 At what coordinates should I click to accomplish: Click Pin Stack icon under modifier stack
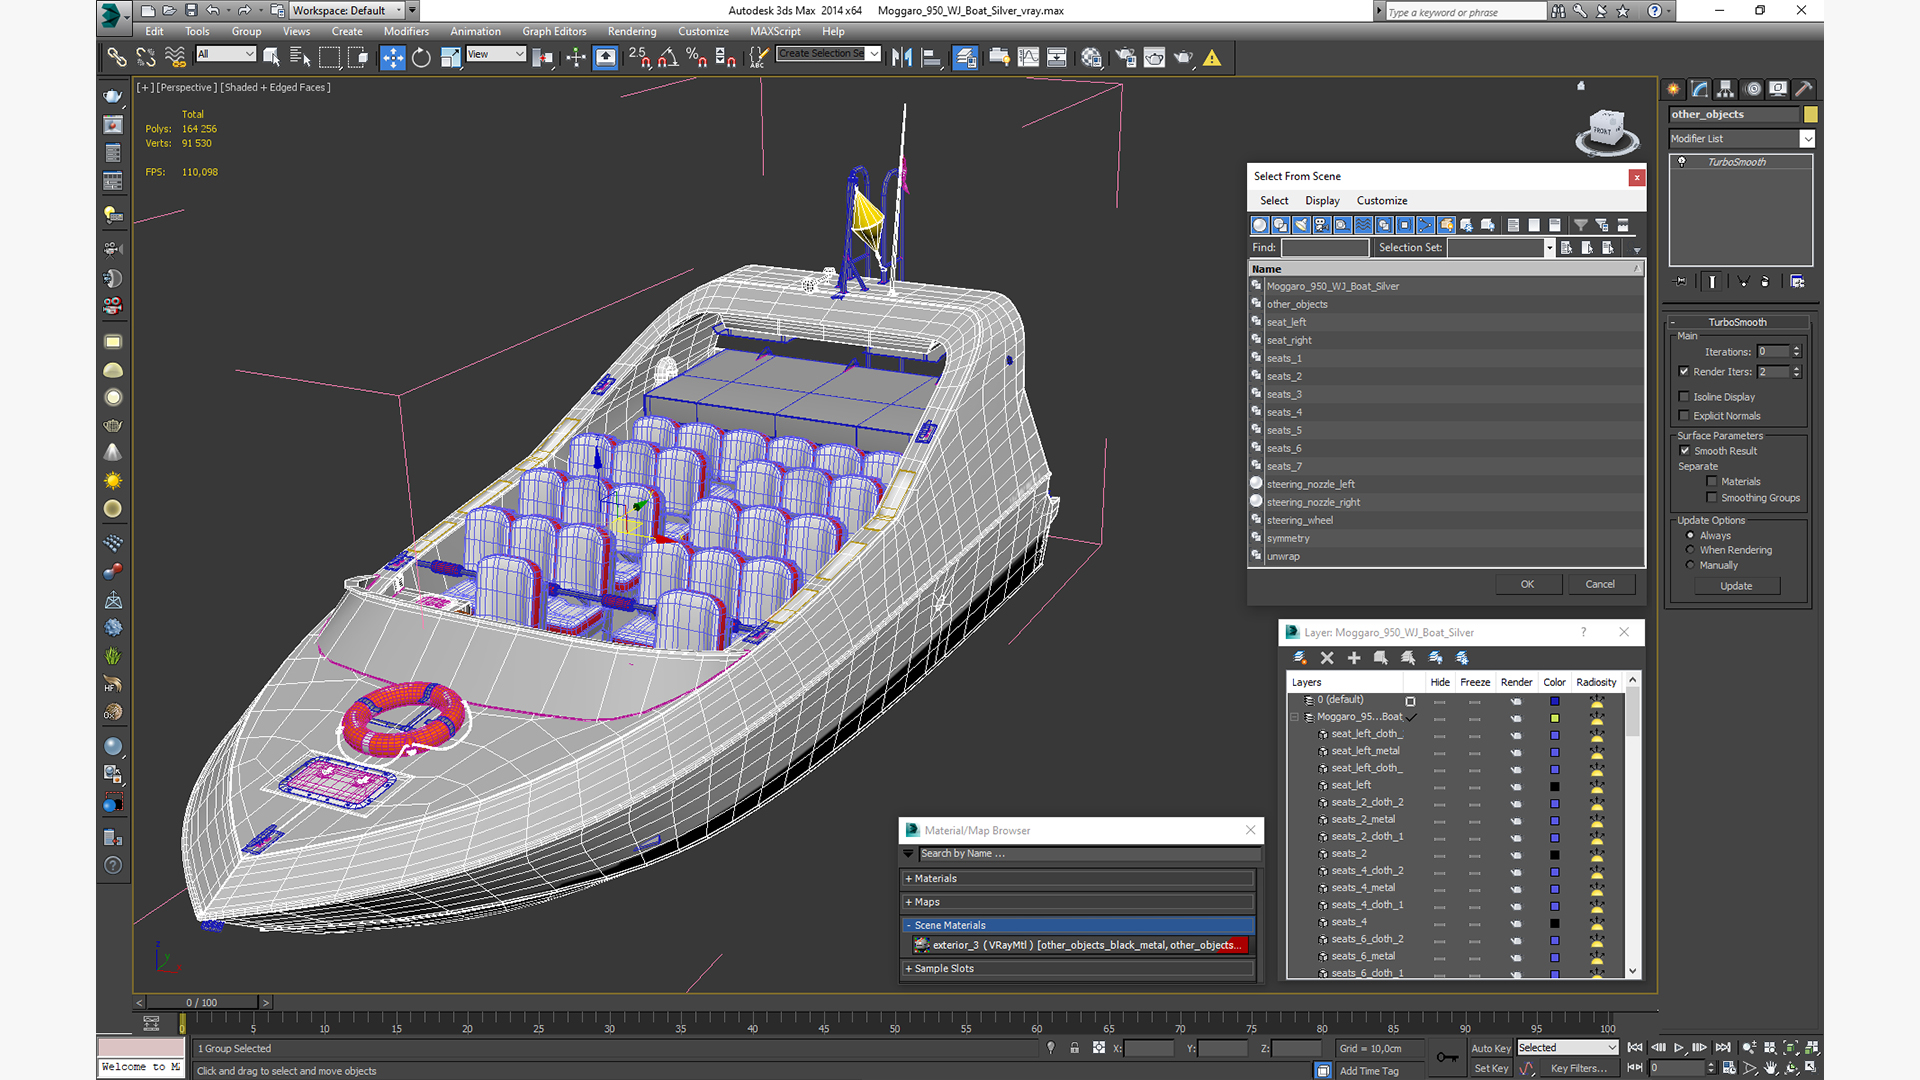pyautogui.click(x=1681, y=282)
